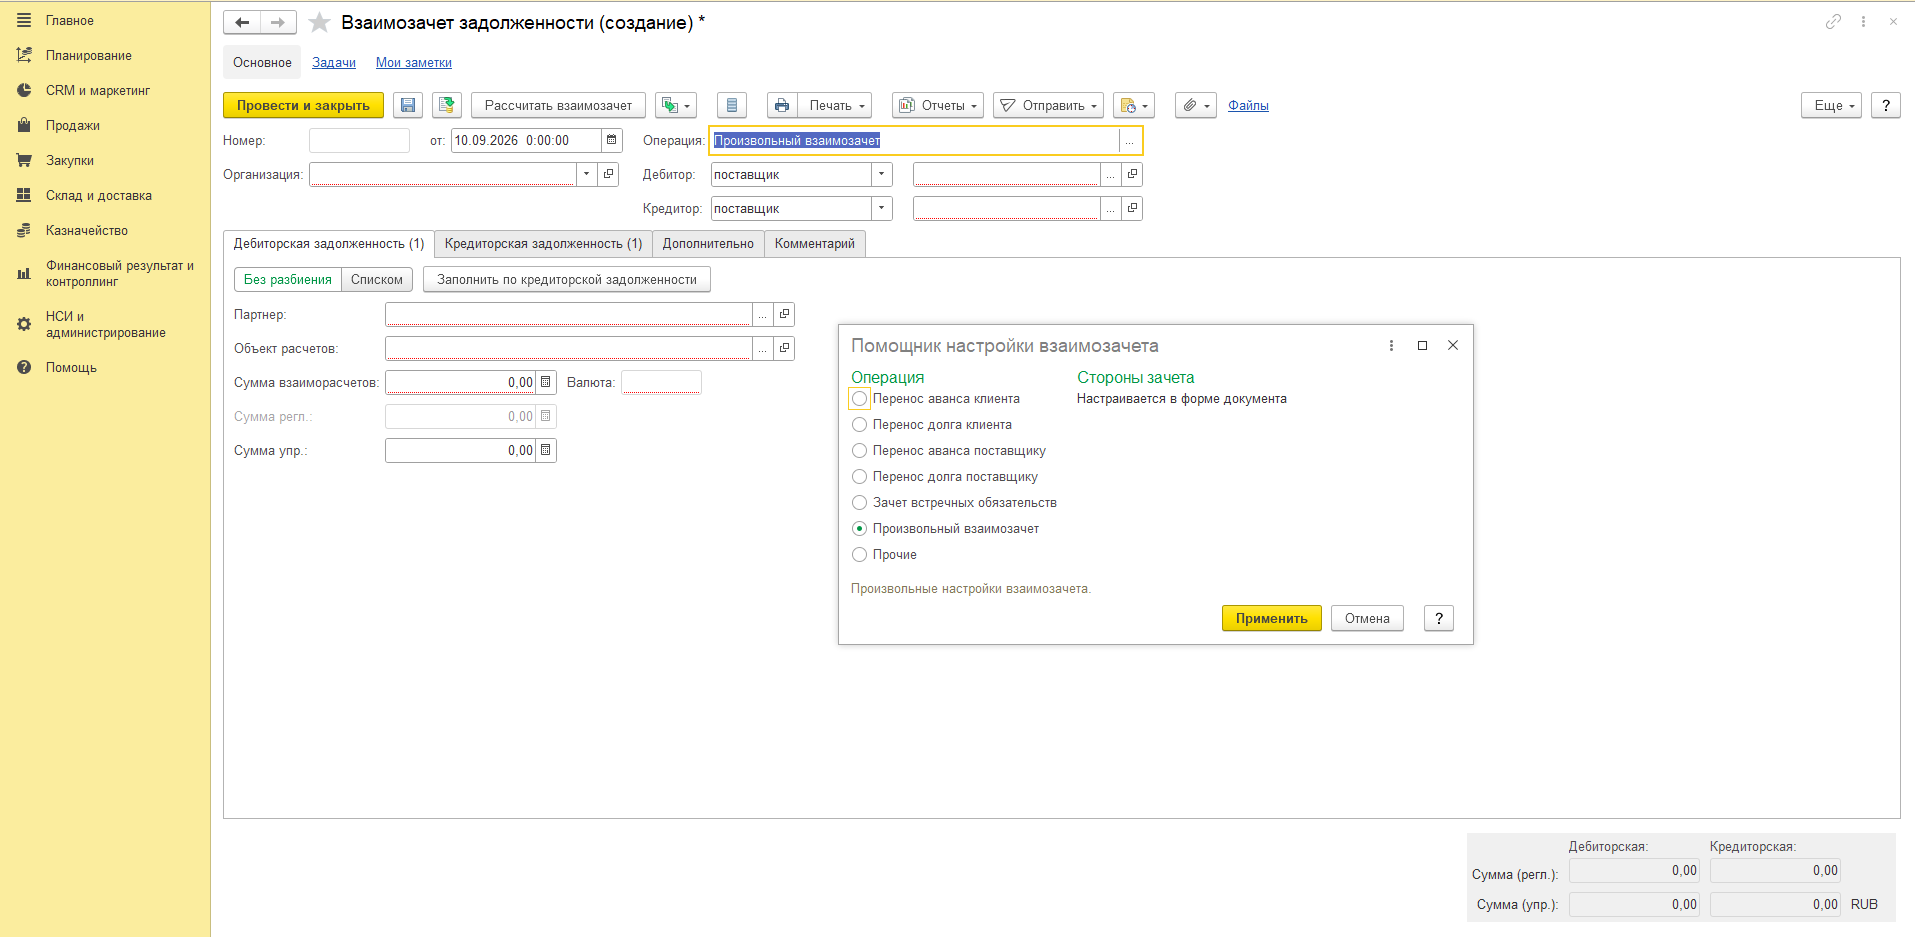The image size is (1915, 937).
Task: Switch to Кредиторская задолженность (1) tab
Action: 543,243
